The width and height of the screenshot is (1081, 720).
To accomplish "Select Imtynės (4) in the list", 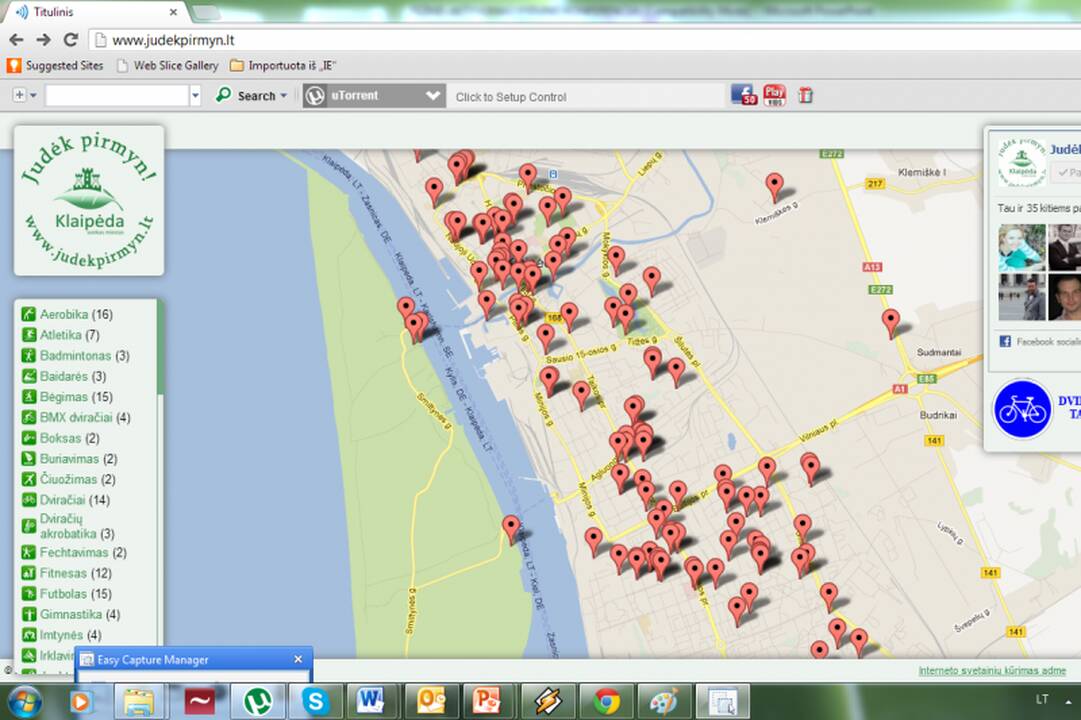I will pos(70,635).
